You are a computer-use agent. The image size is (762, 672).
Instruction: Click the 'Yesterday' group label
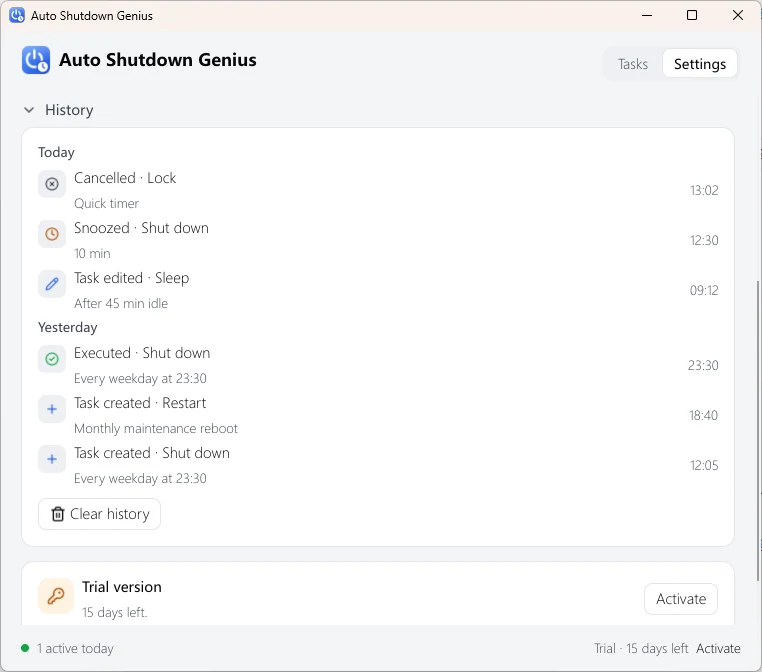pyautogui.click(x=68, y=327)
